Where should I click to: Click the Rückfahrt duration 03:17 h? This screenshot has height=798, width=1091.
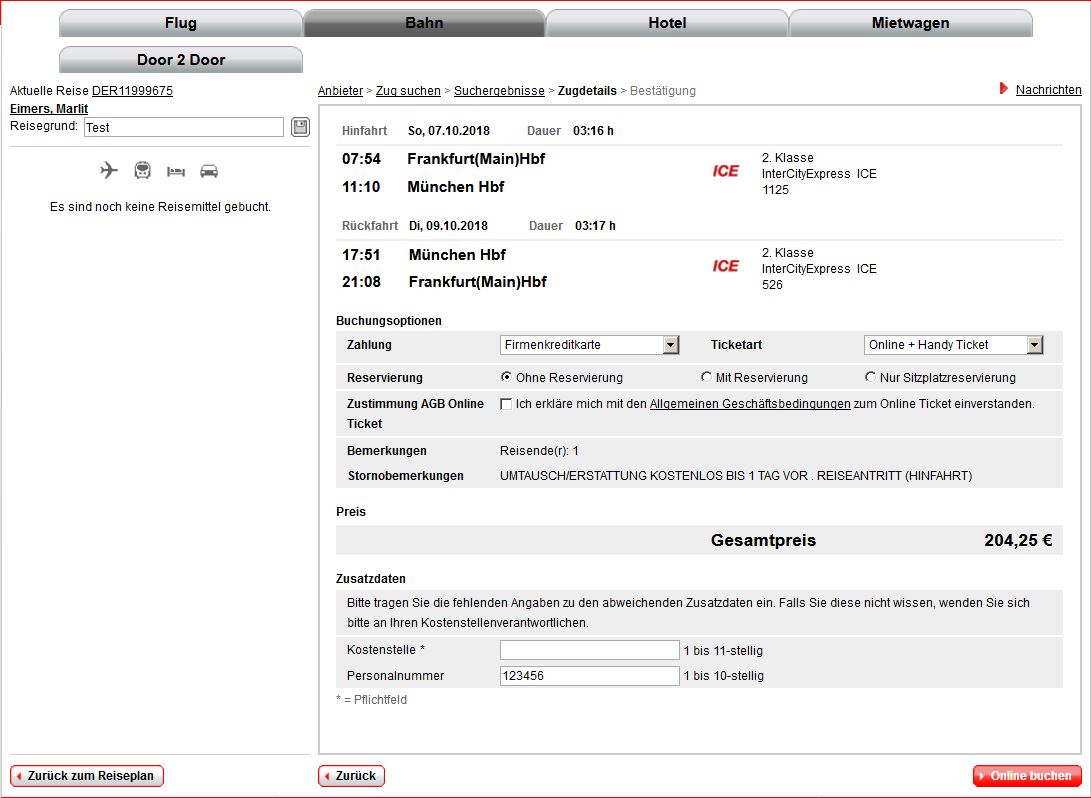click(596, 226)
